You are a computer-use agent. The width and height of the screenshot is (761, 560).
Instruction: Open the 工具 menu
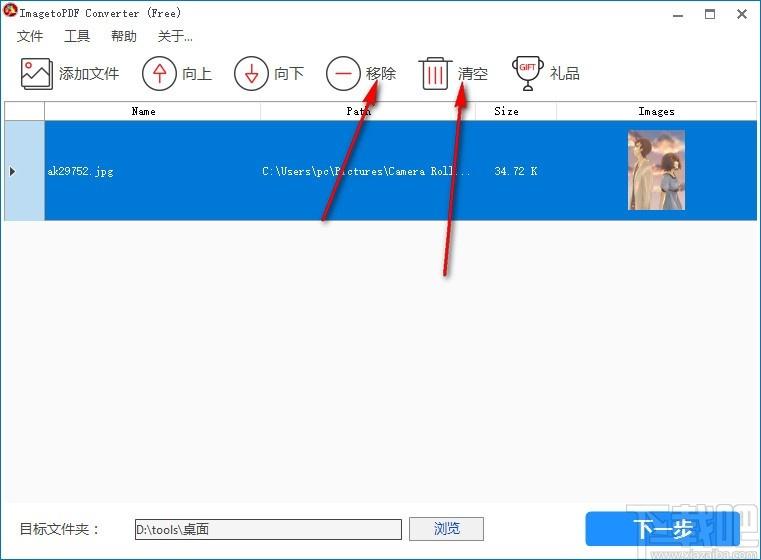[x=77, y=36]
